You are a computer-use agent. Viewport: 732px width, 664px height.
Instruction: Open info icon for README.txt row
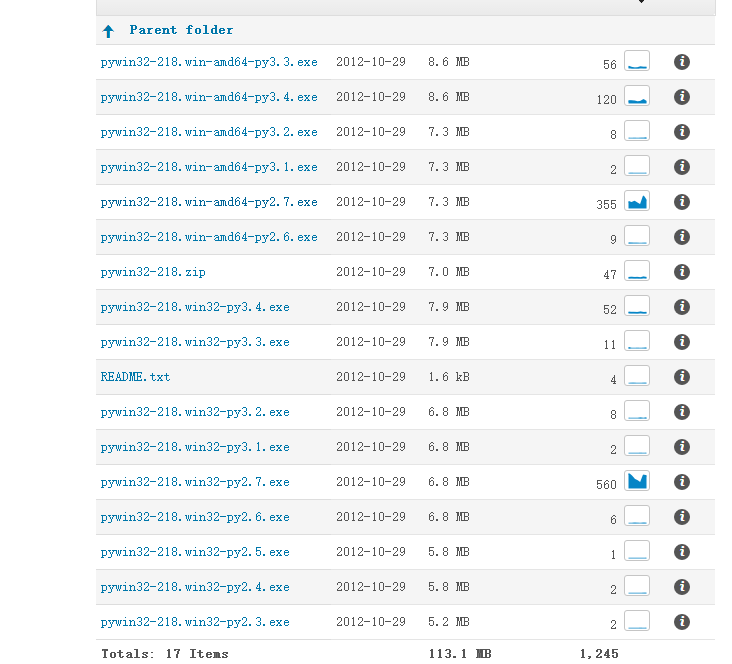(682, 377)
